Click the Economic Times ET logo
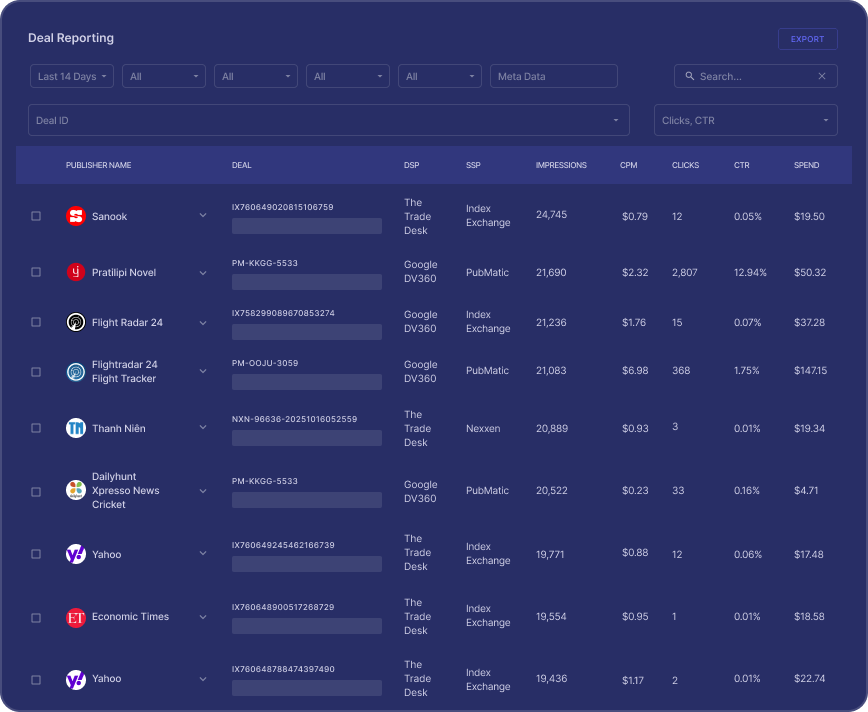 (x=75, y=617)
